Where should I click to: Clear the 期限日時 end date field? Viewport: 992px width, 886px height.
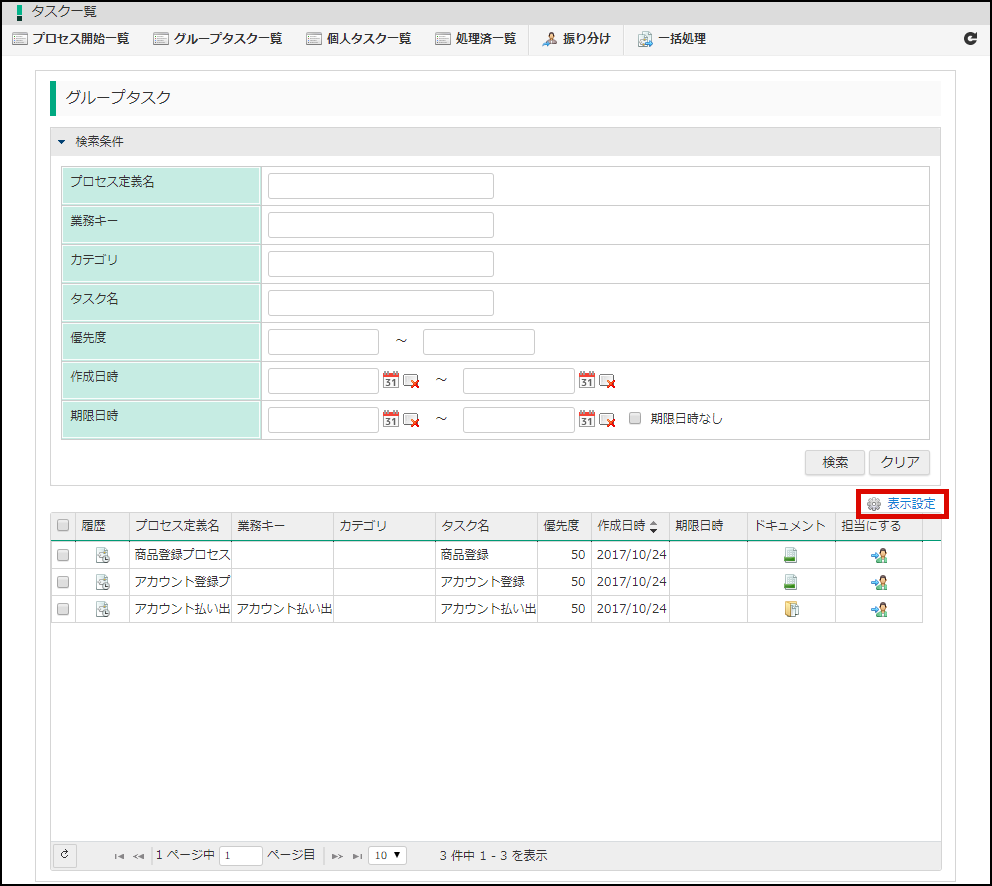coord(607,419)
